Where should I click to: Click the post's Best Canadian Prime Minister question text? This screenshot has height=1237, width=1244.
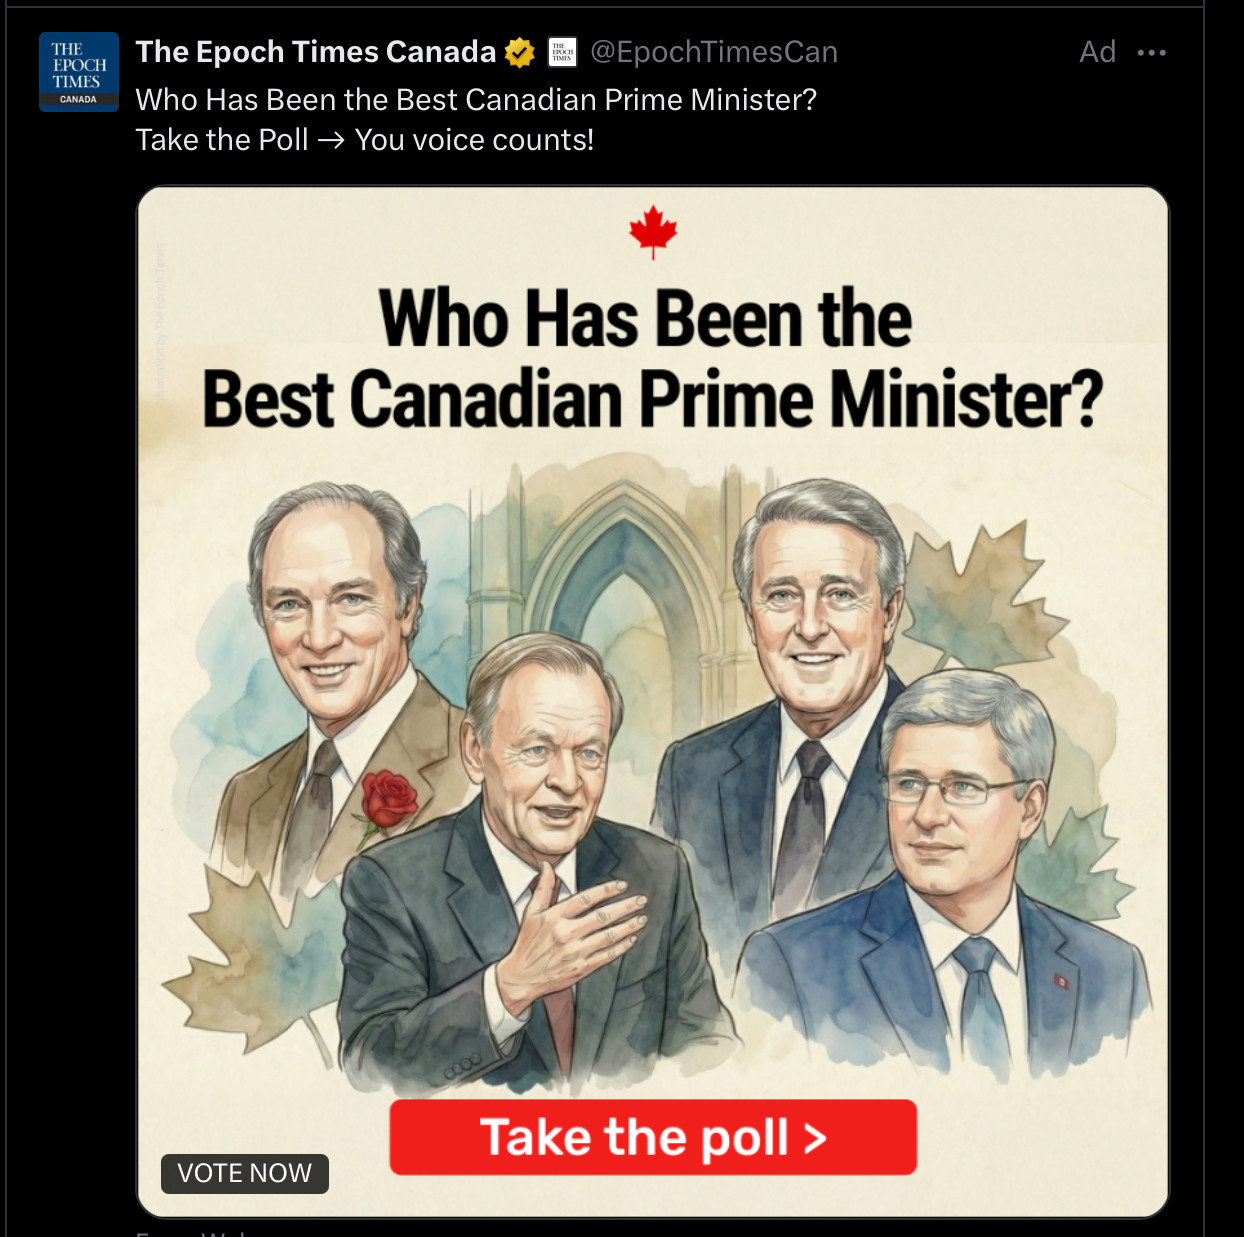tap(476, 100)
